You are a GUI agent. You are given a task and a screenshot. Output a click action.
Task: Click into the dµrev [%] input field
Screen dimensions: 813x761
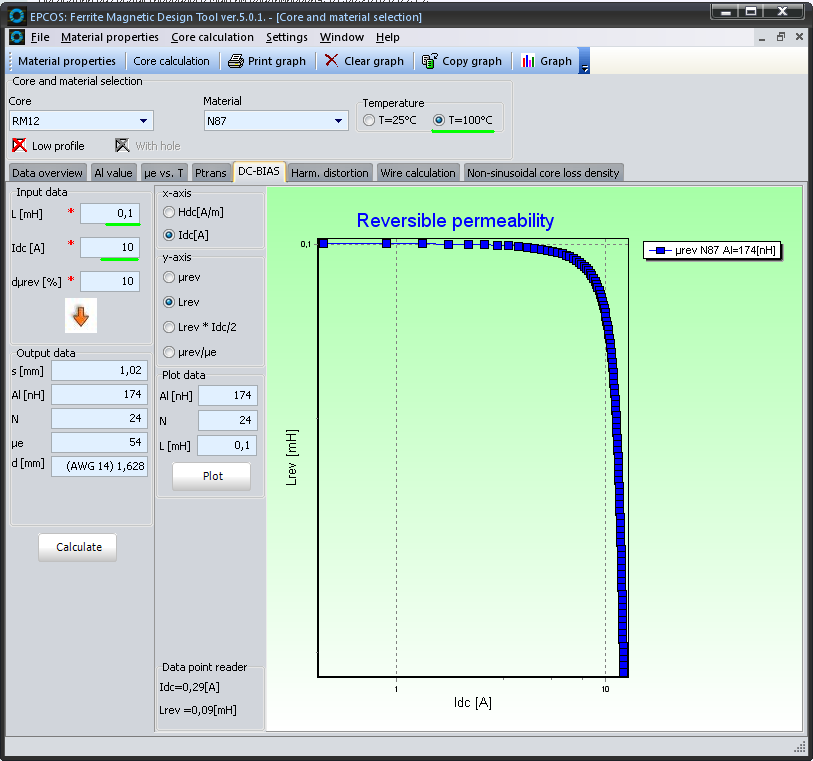(110, 281)
